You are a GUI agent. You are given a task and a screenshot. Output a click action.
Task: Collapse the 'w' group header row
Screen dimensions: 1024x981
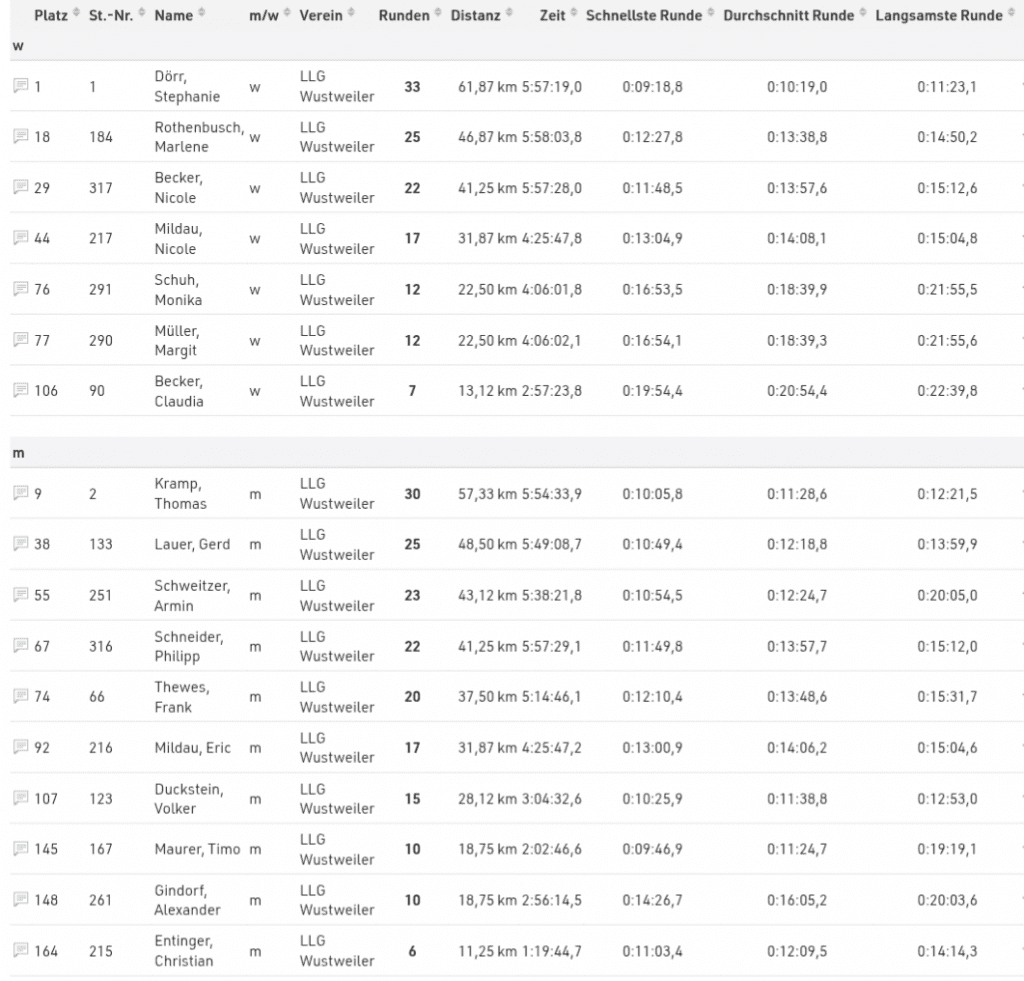coord(17,46)
